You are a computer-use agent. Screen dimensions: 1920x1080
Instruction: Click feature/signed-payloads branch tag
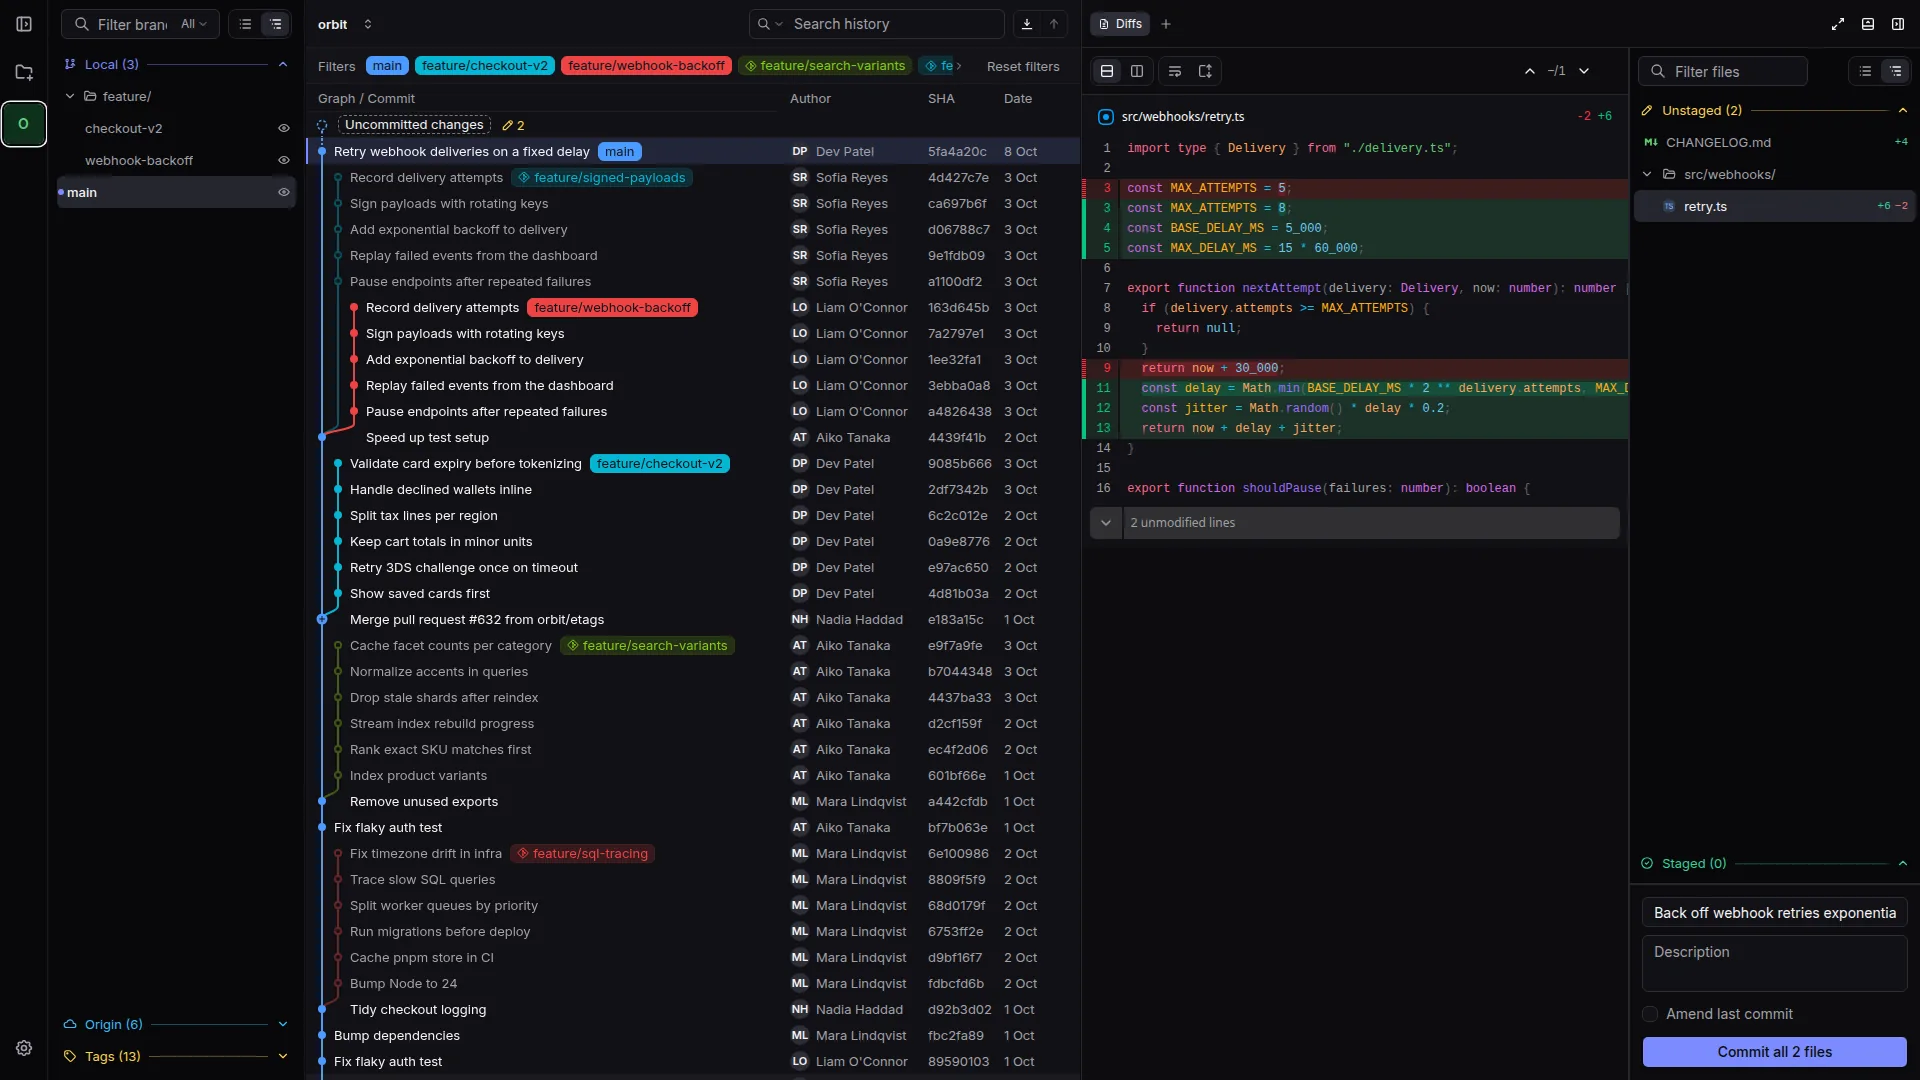click(x=602, y=178)
